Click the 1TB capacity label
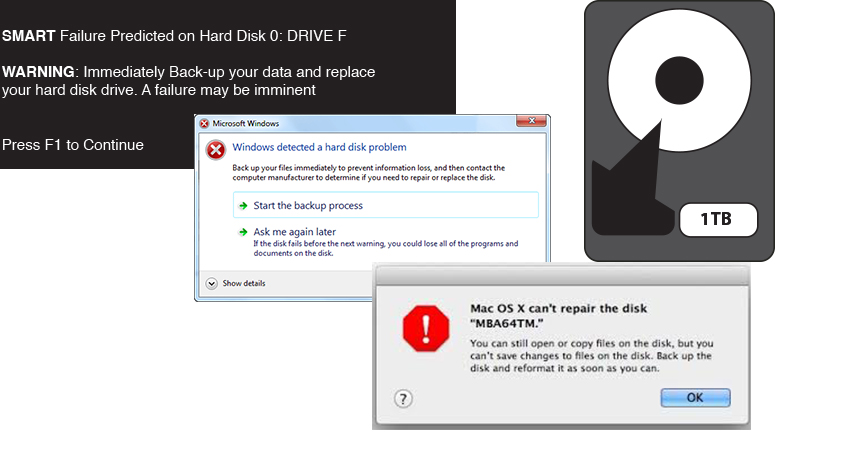Image resolution: width=849 pixels, height=450 pixels. 718,219
